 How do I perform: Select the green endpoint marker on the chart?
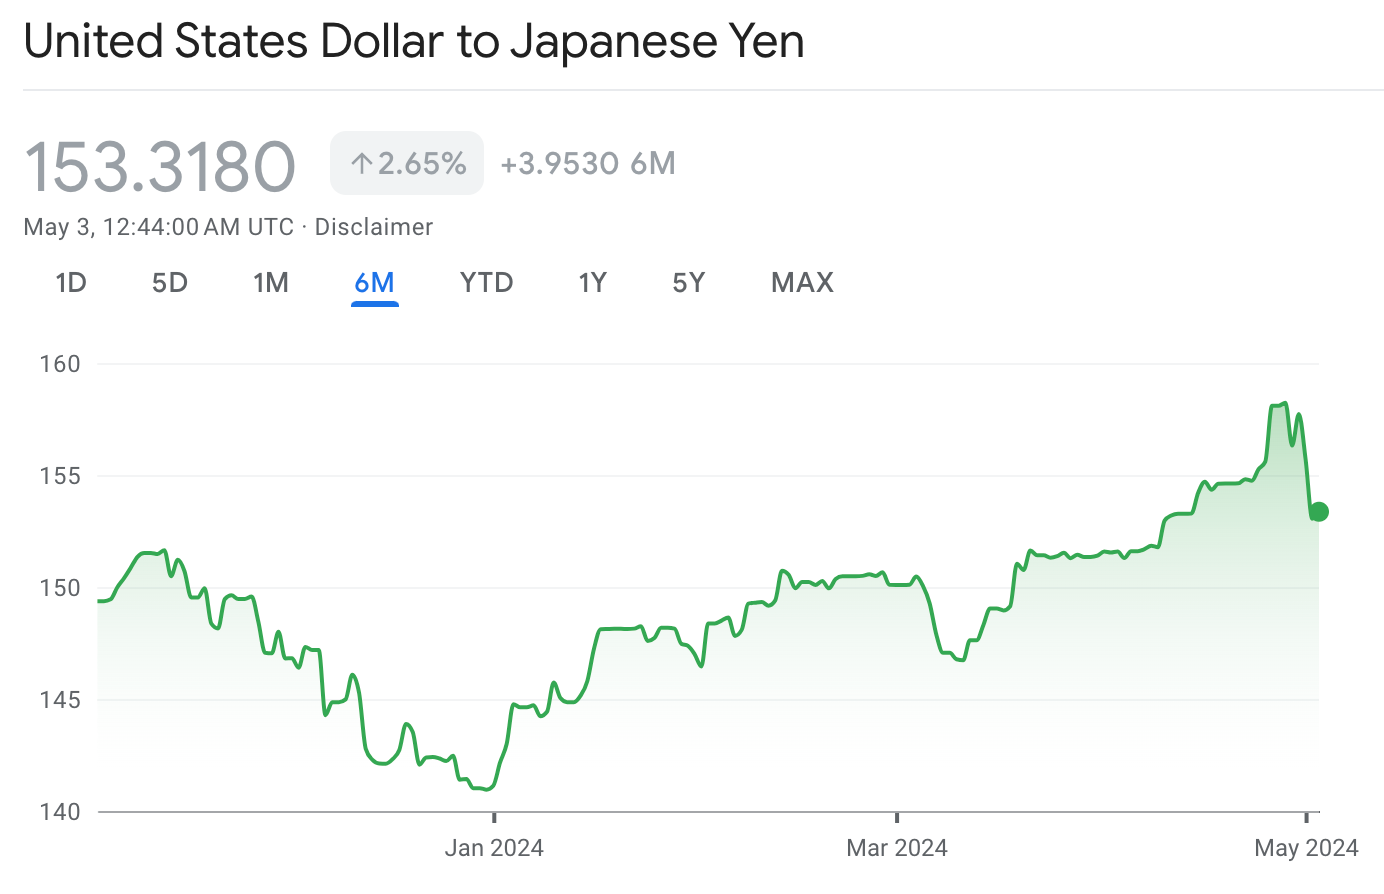pyautogui.click(x=1319, y=512)
